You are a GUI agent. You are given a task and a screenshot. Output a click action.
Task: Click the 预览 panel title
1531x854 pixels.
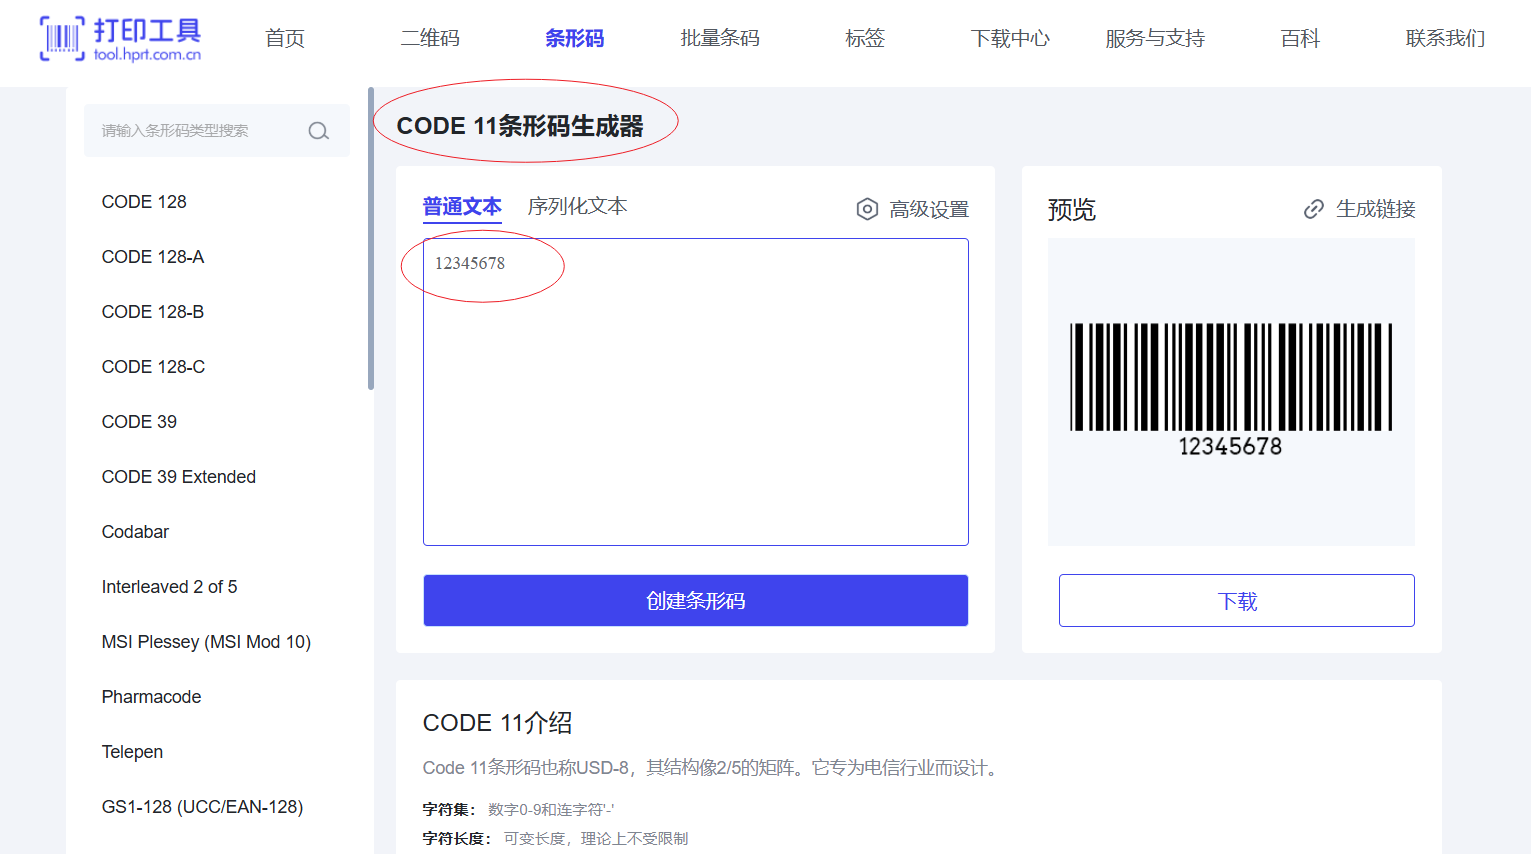(x=1072, y=209)
